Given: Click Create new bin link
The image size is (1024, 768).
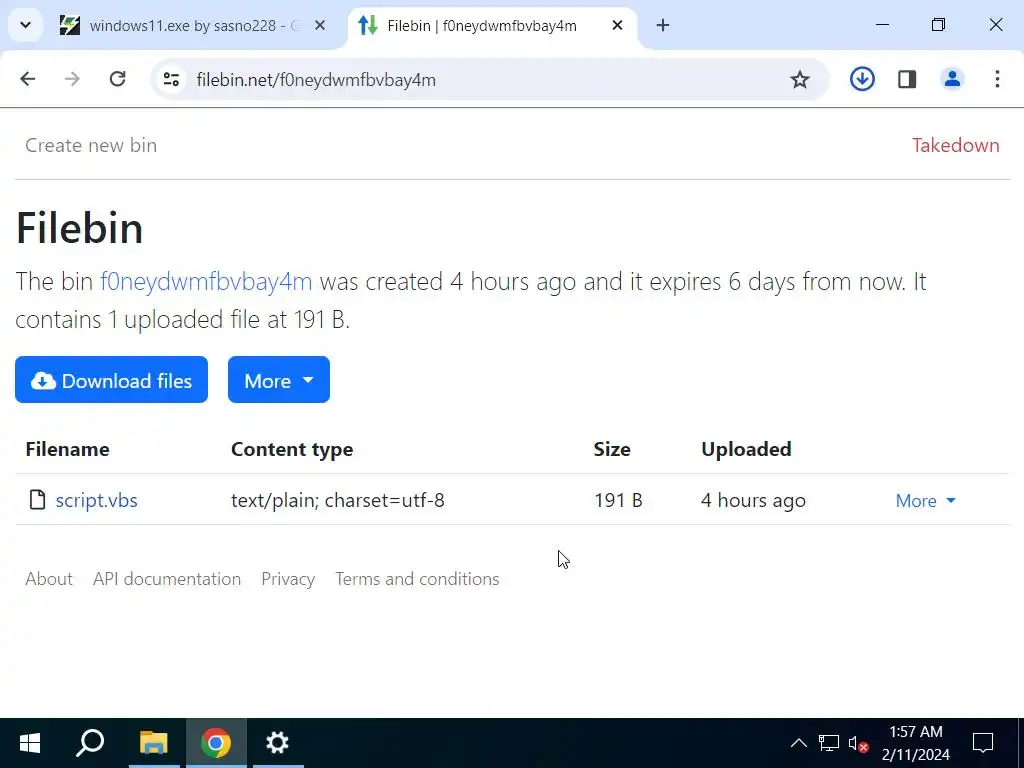Looking at the screenshot, I should 91,145.
